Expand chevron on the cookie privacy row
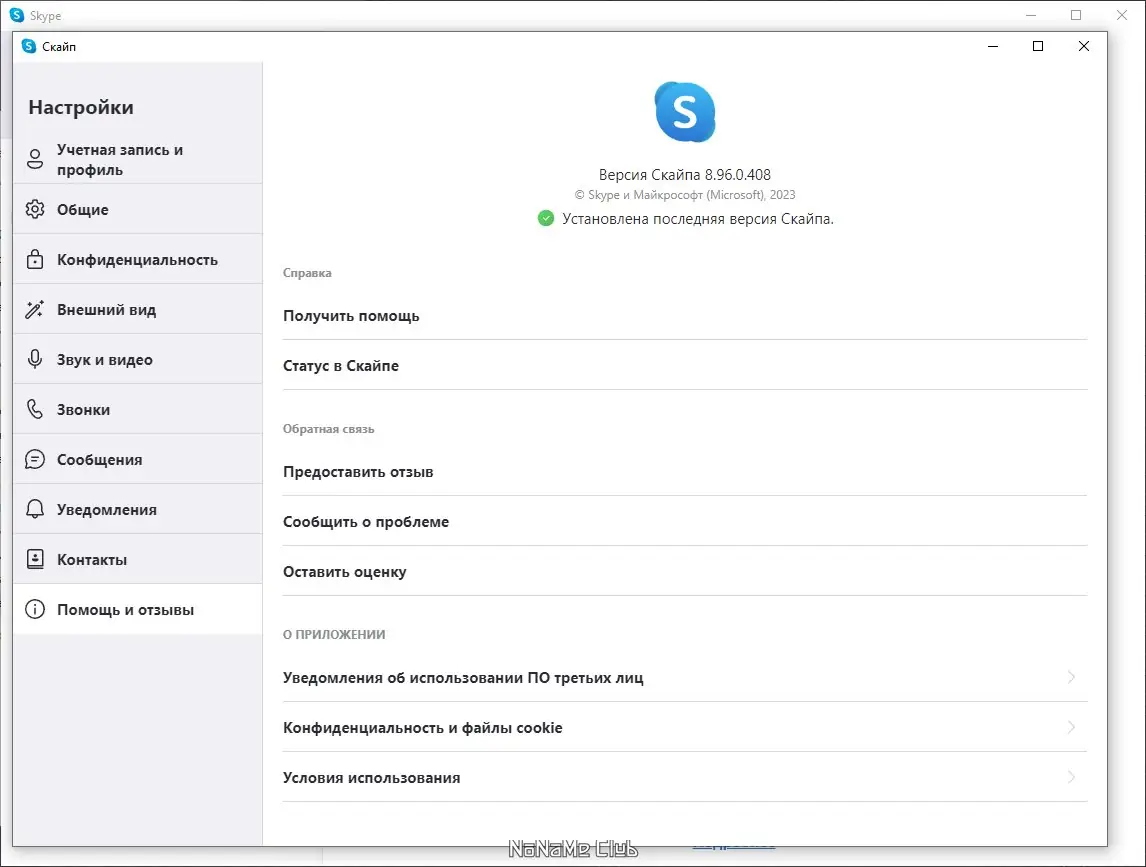This screenshot has width=1146, height=867. (x=1071, y=727)
